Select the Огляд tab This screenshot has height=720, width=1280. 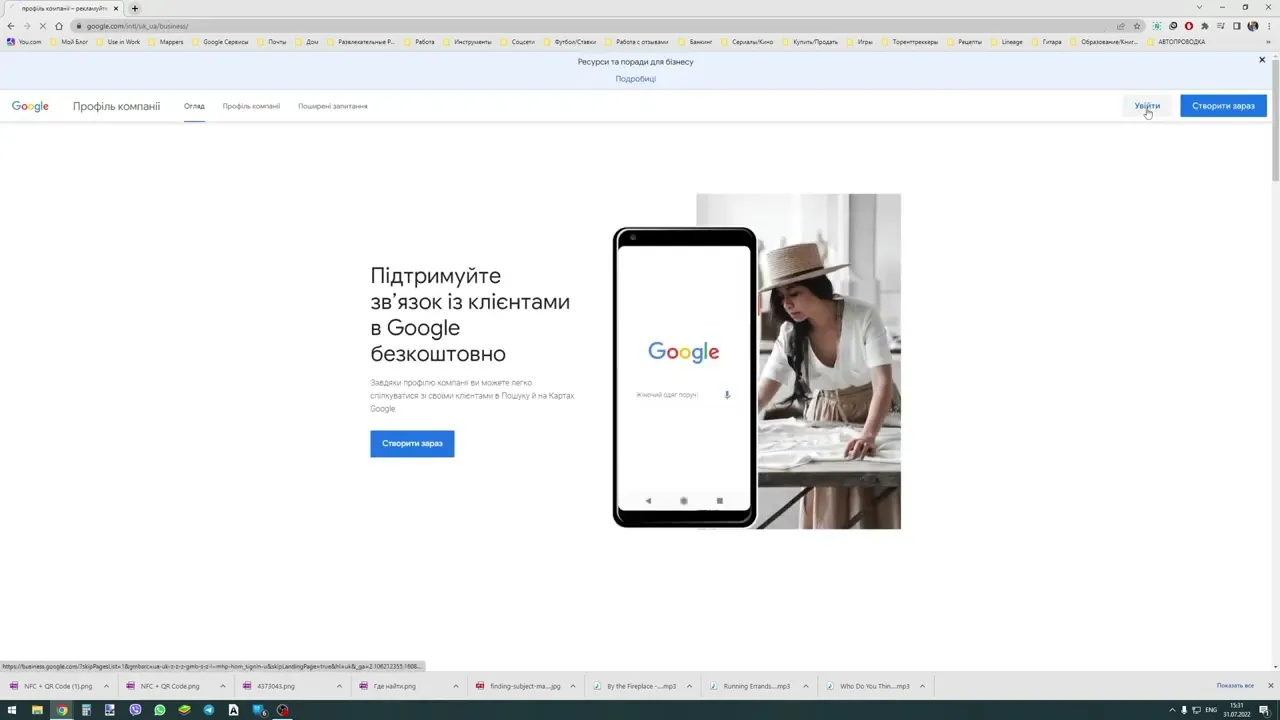(194, 106)
